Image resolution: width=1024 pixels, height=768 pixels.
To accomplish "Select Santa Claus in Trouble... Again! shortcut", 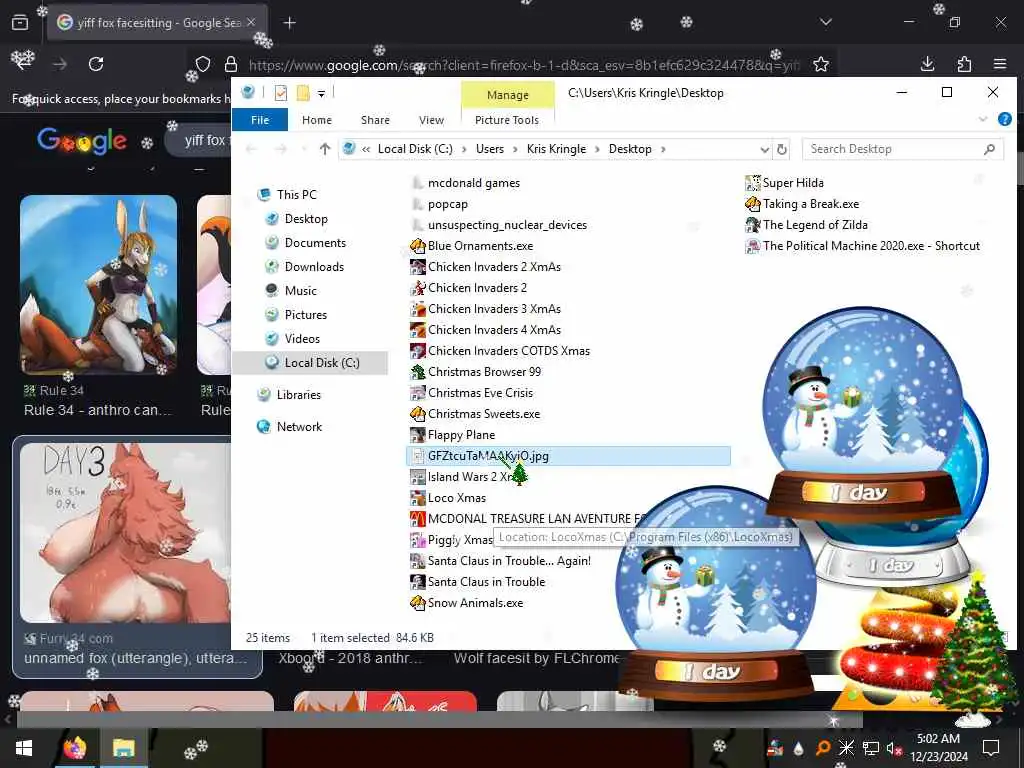I will tap(500, 560).
